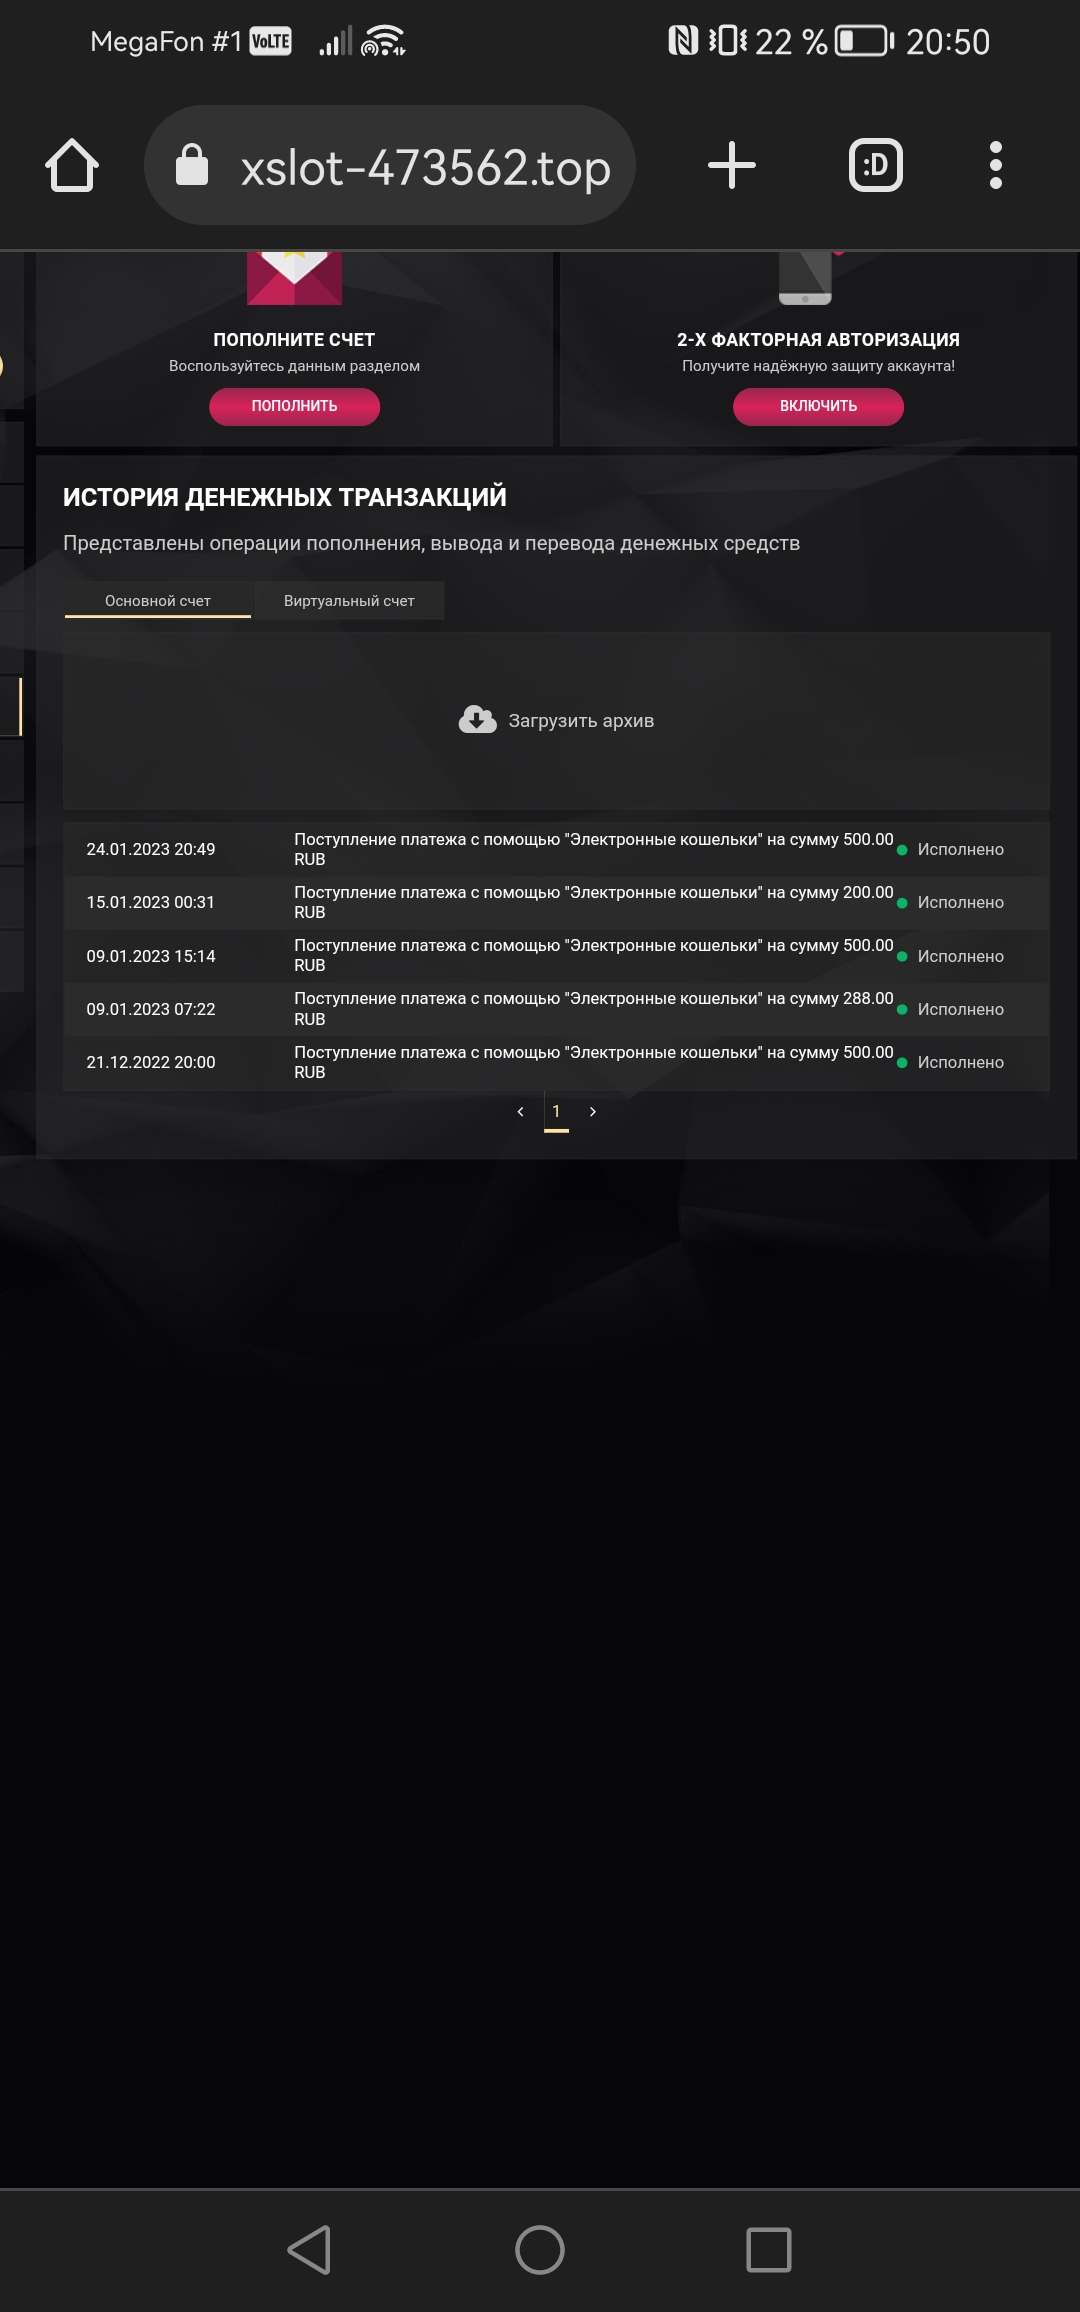
Task: Click the cloud download archive icon
Action: (477, 720)
